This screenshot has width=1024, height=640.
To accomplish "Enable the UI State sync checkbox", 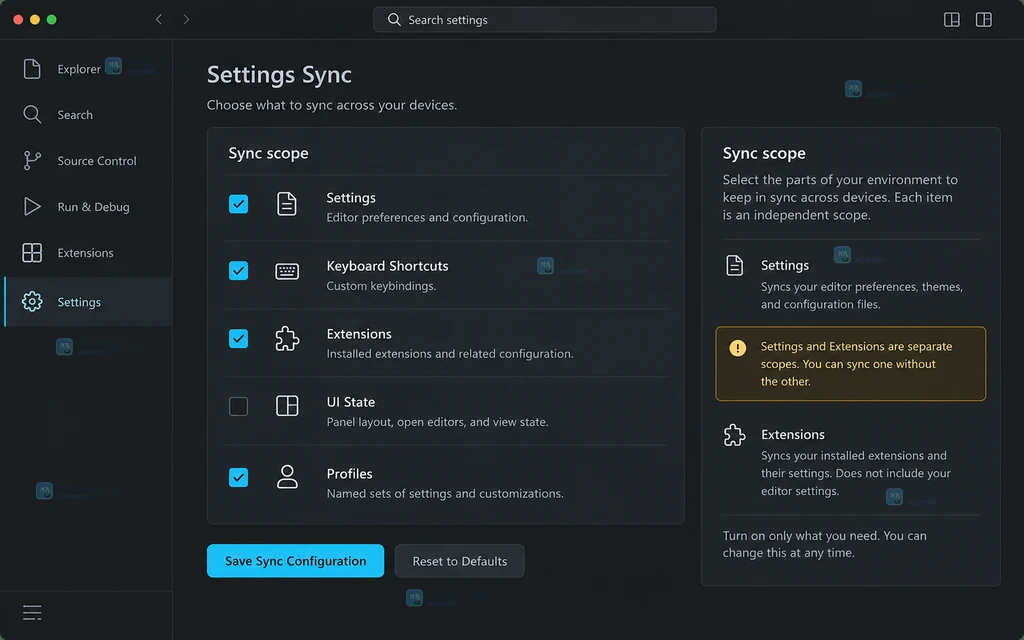I will [x=238, y=406].
